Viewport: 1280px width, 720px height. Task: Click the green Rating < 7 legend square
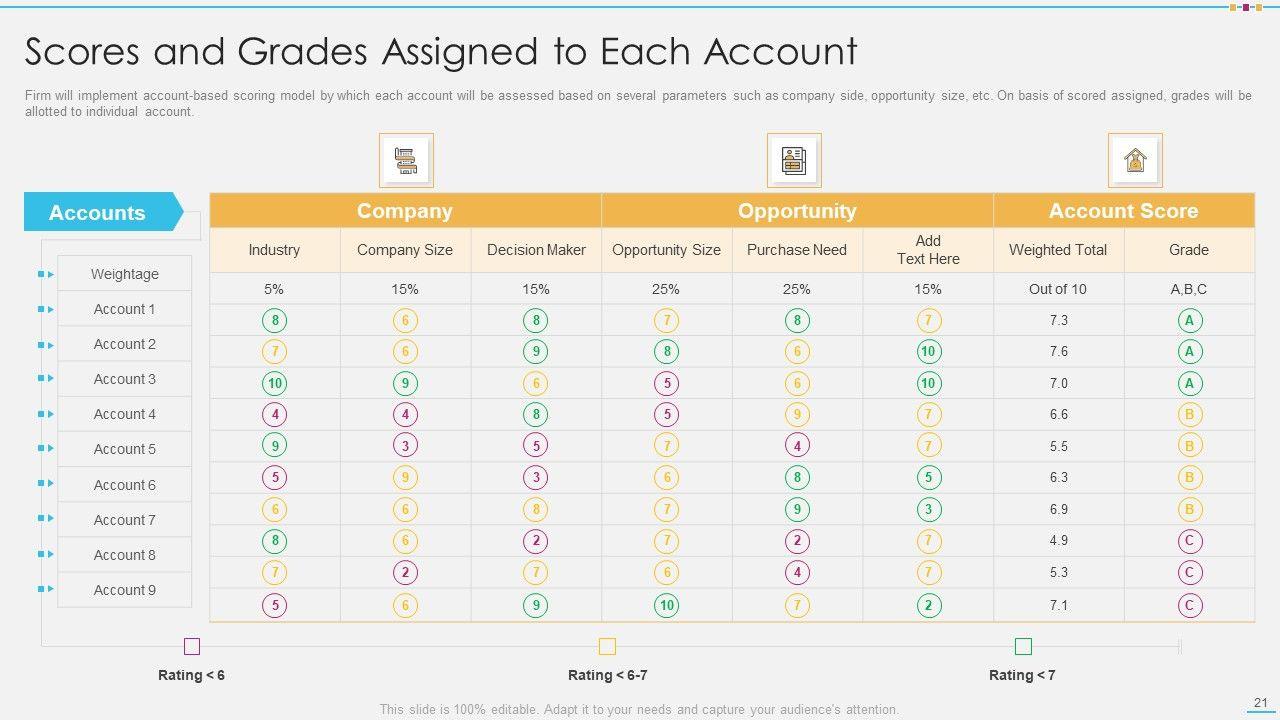click(x=1023, y=646)
